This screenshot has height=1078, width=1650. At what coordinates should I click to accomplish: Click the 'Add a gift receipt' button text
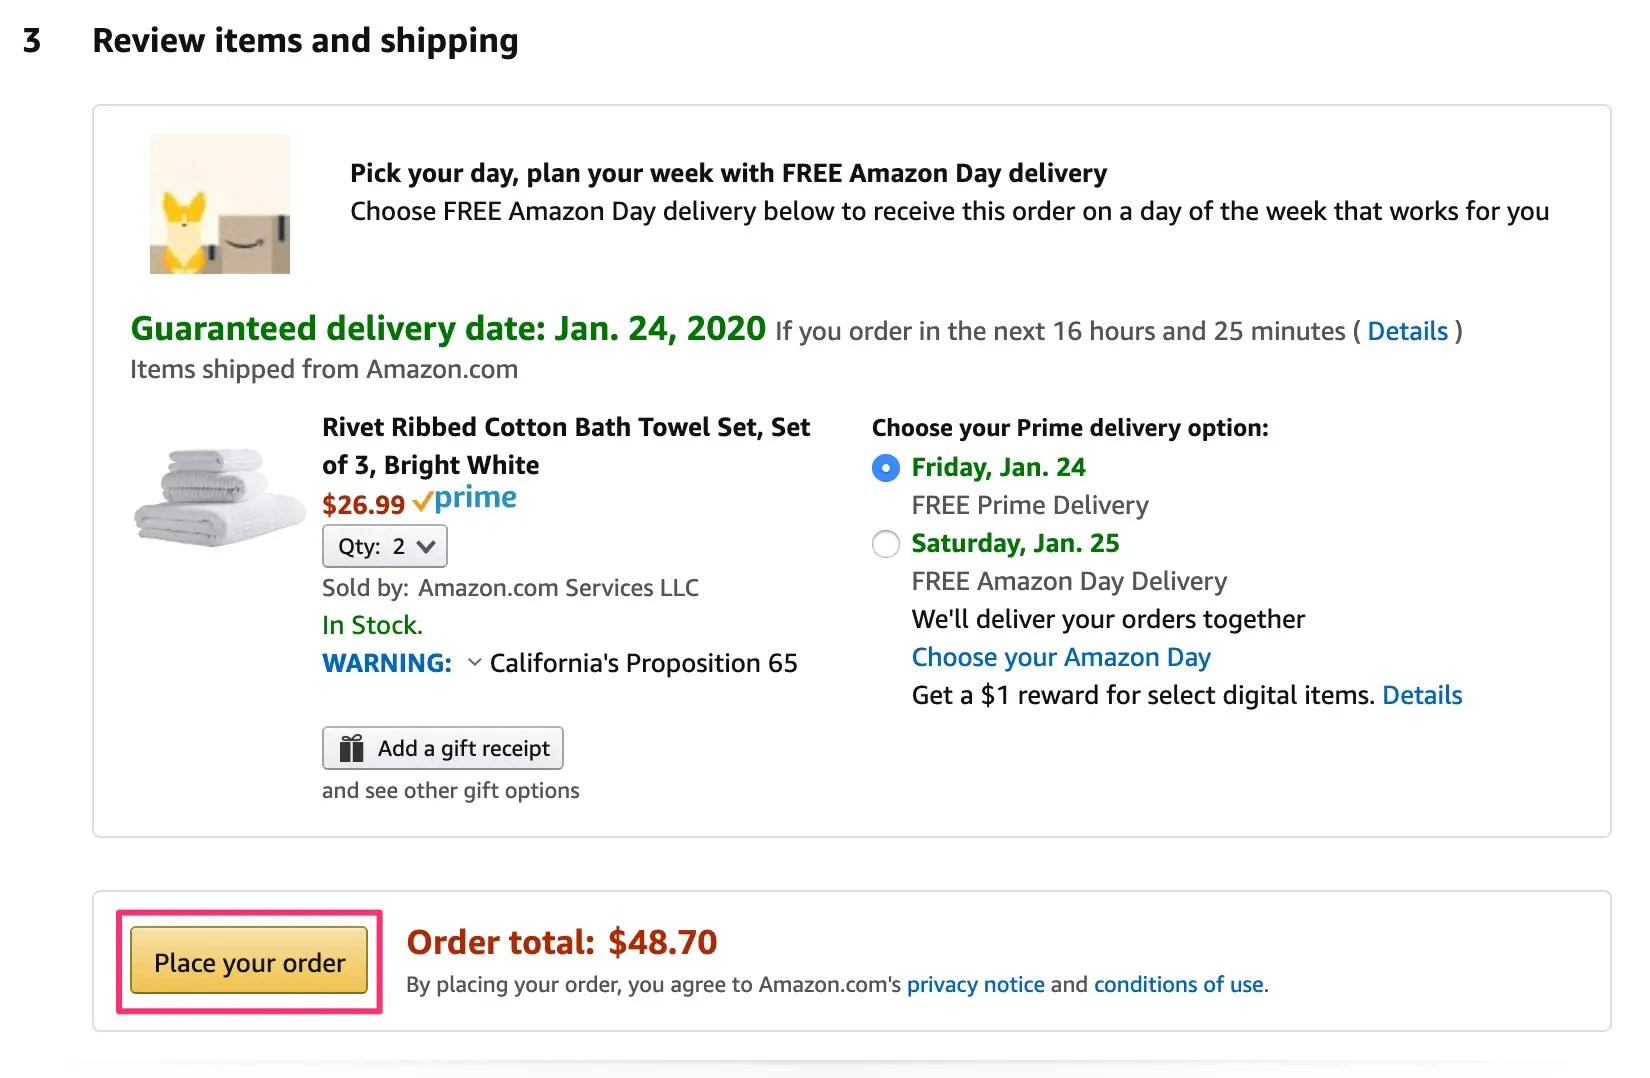point(463,748)
